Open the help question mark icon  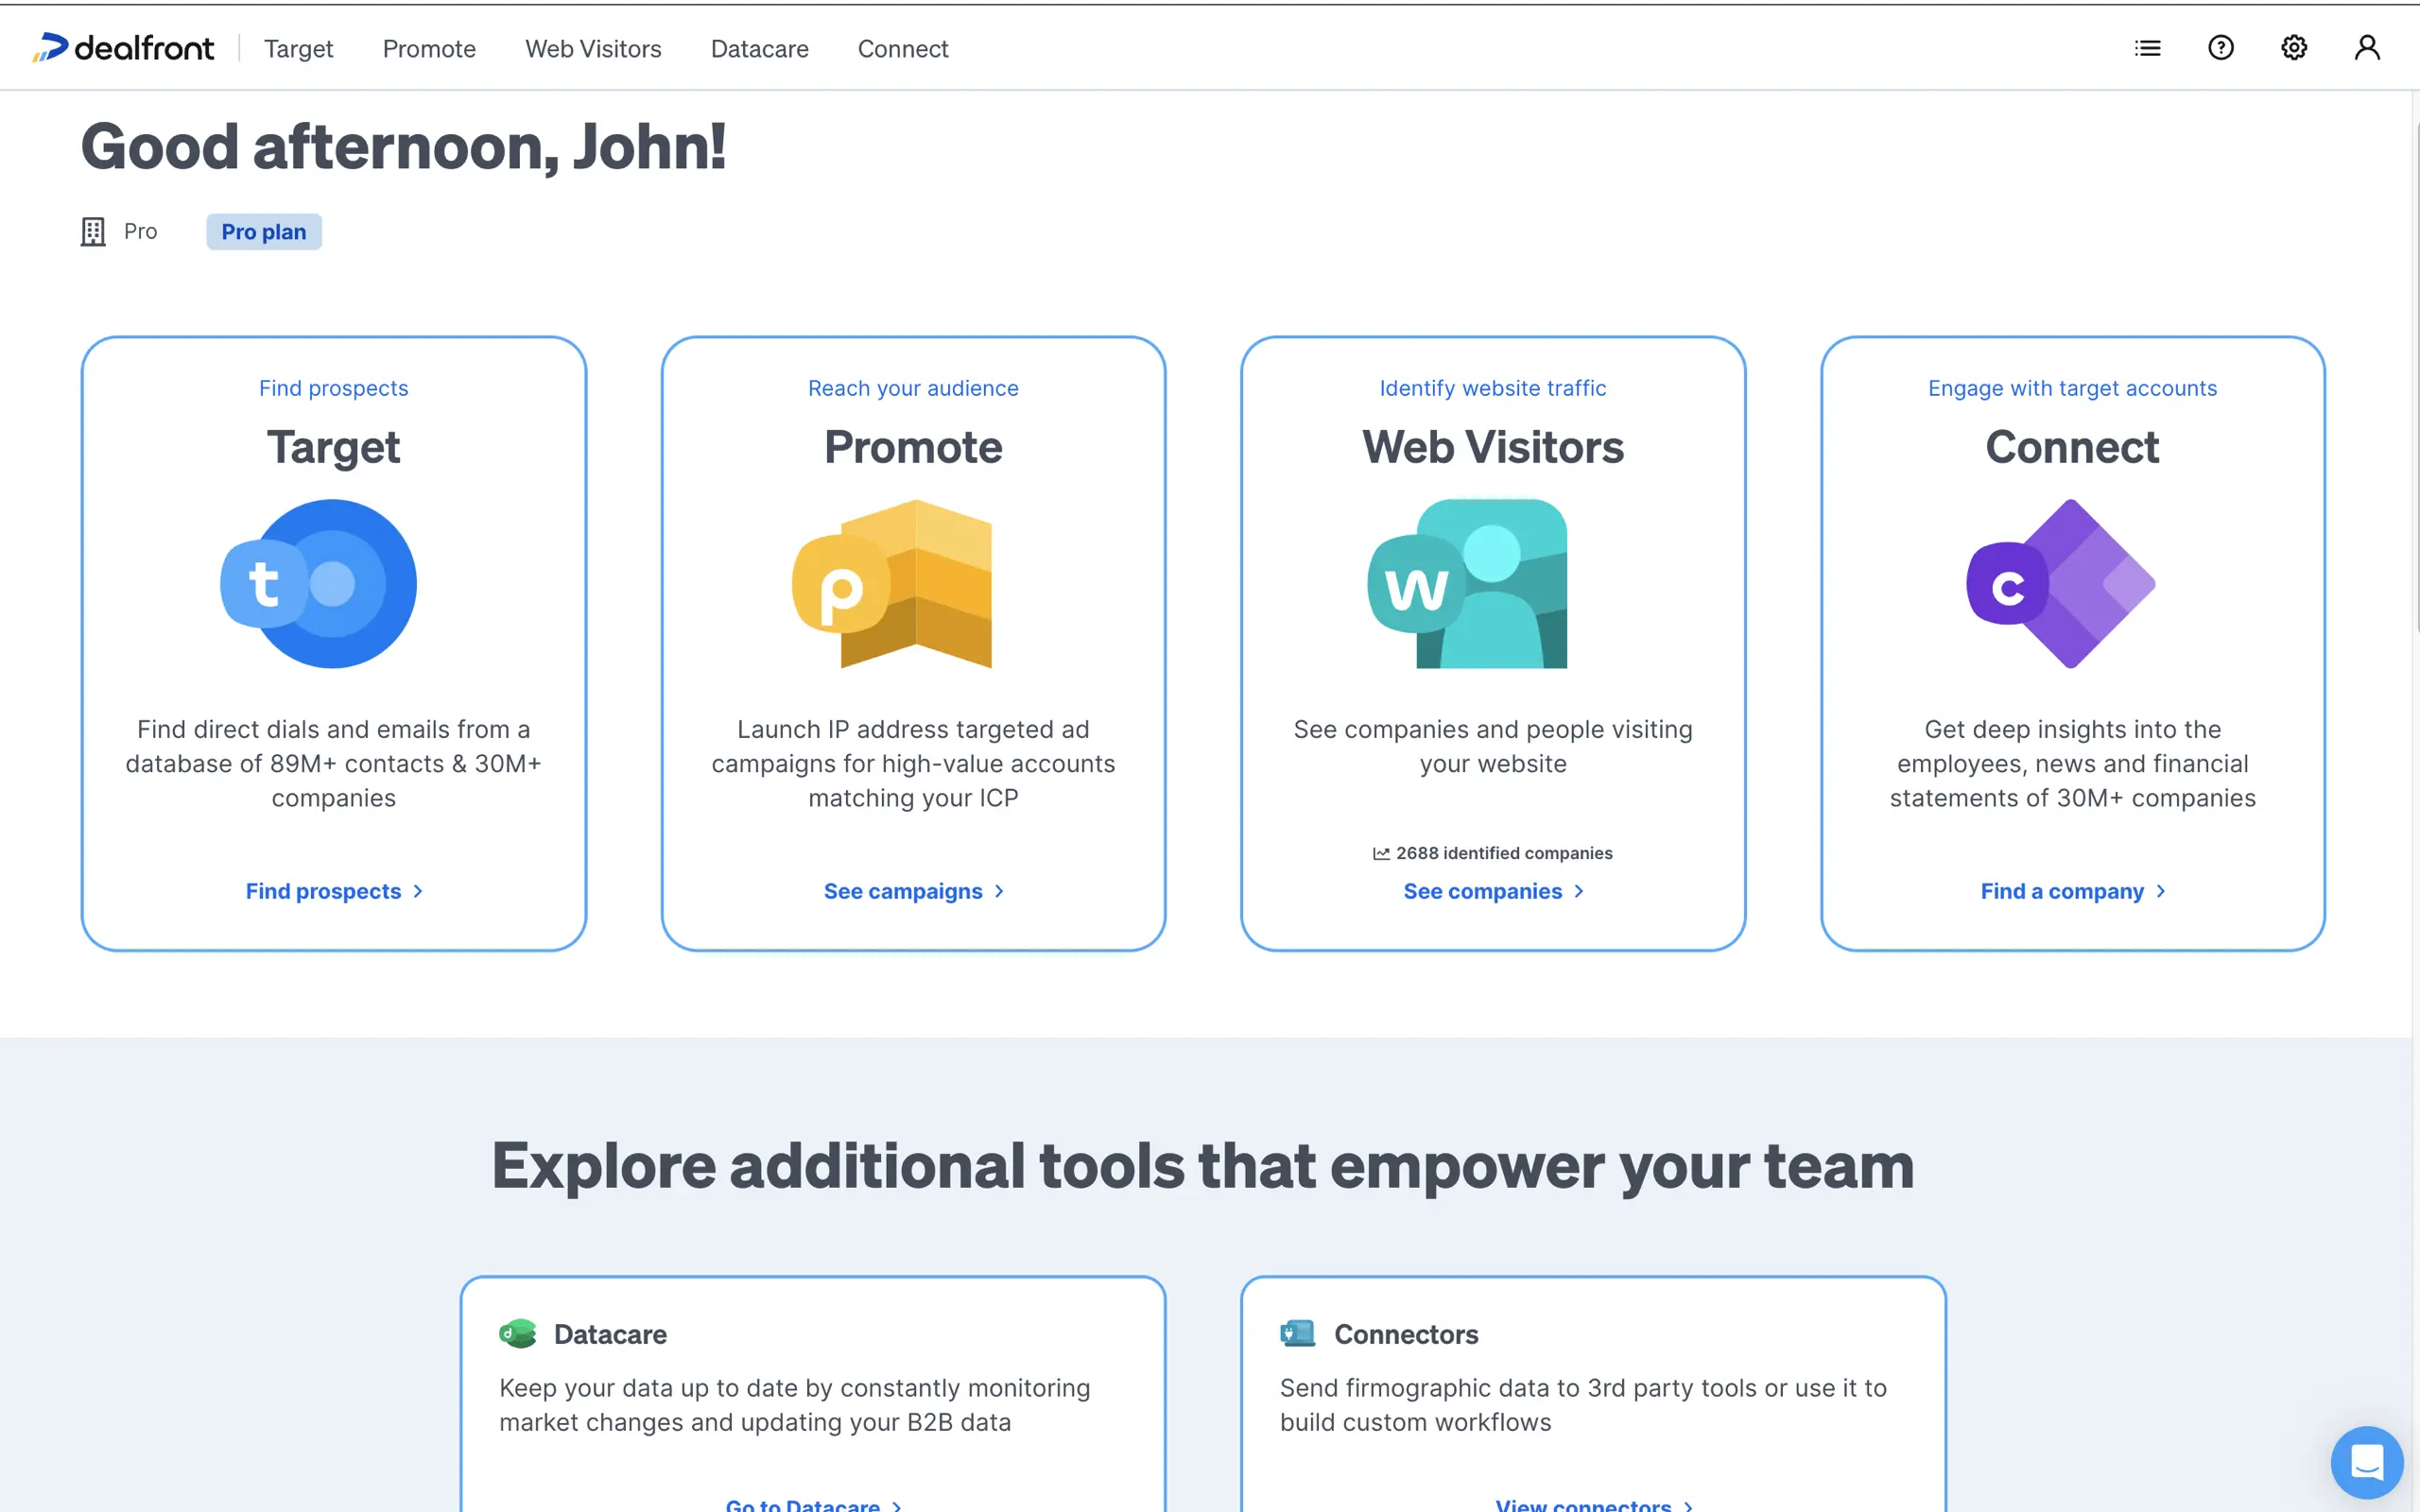pyautogui.click(x=2220, y=48)
